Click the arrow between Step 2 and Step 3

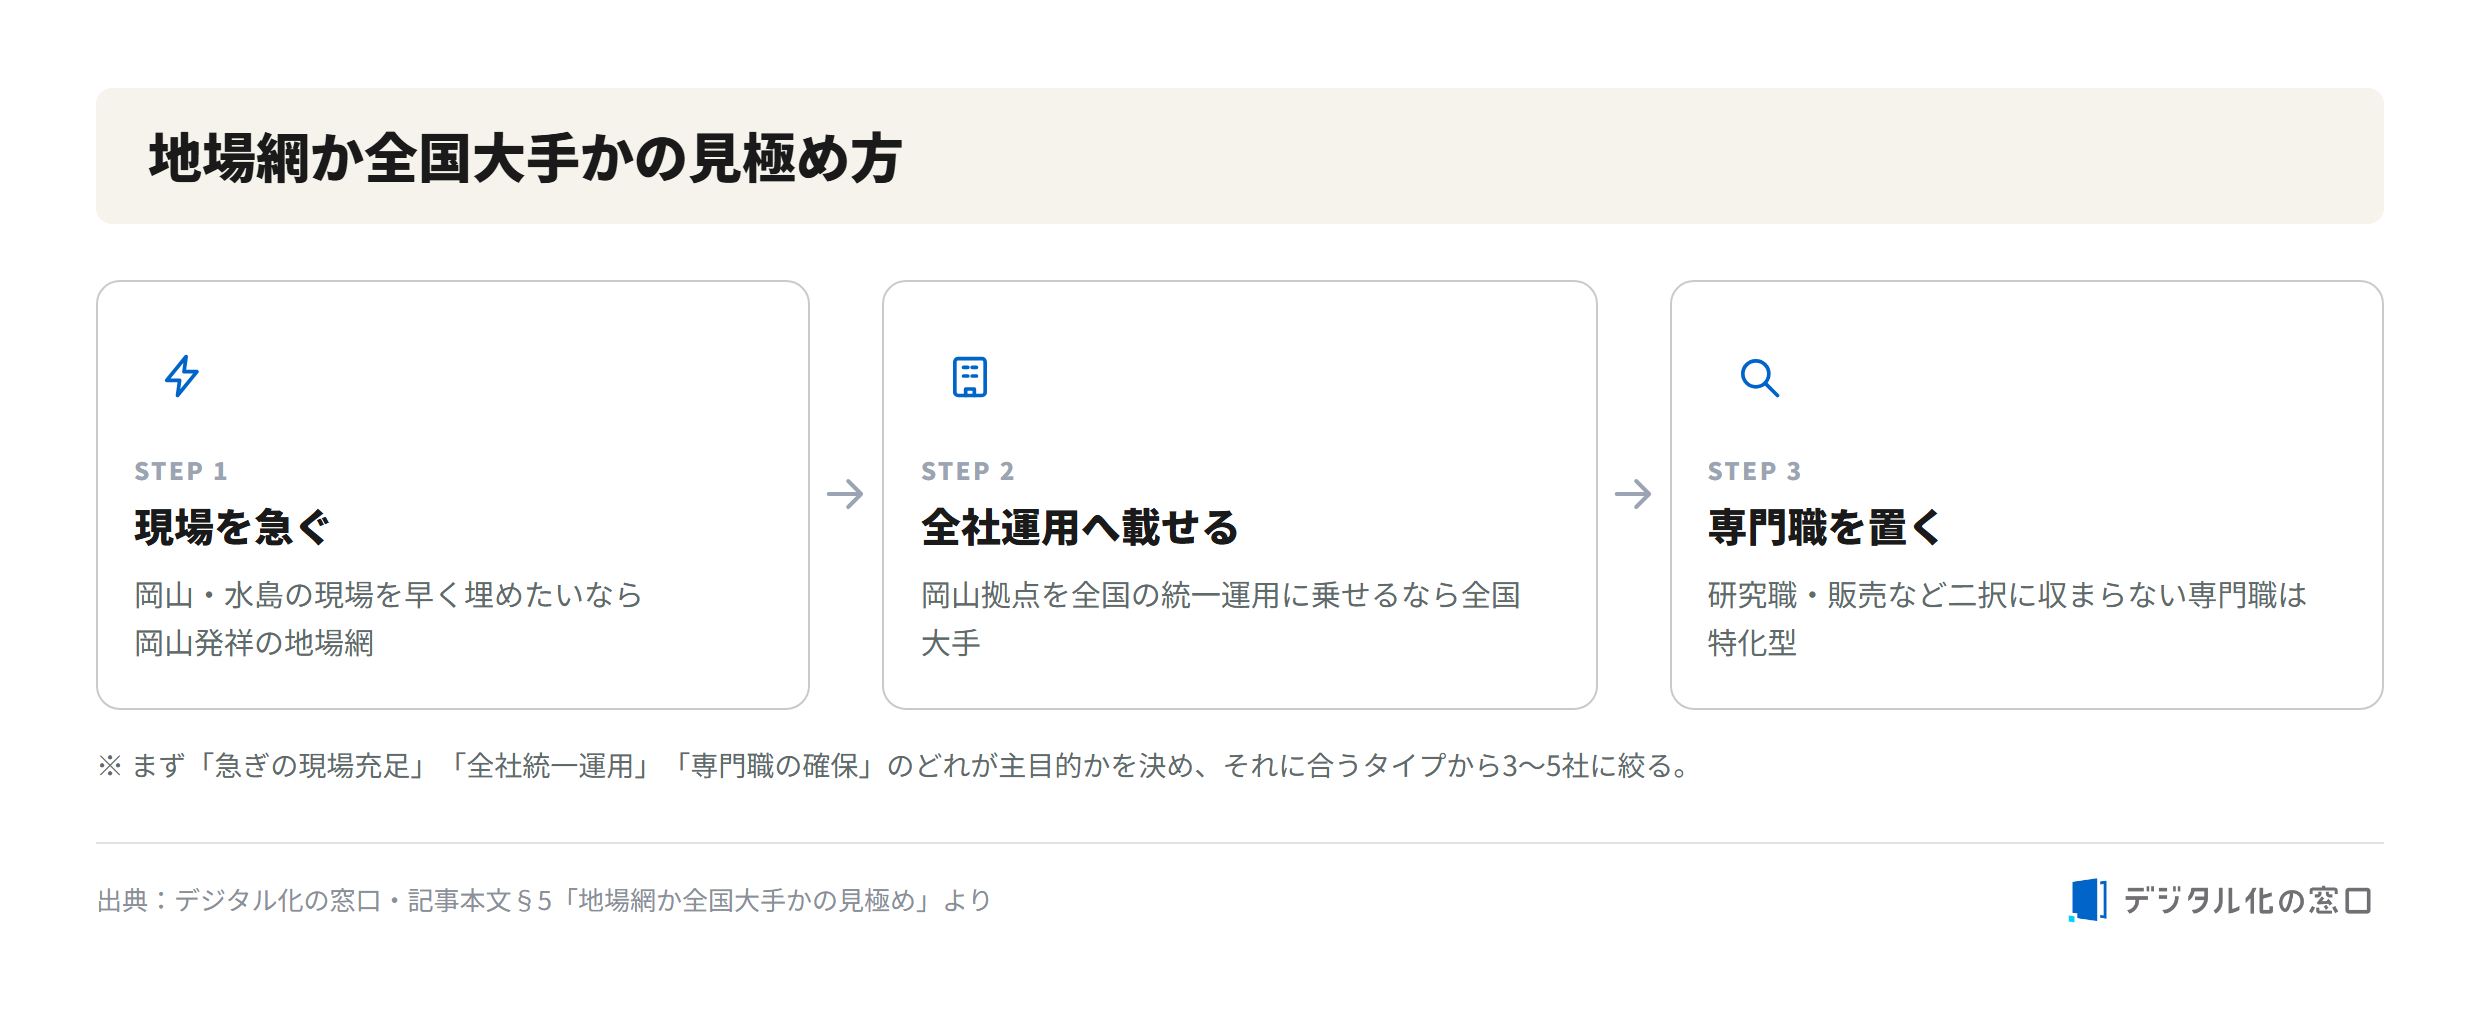coord(1633,494)
